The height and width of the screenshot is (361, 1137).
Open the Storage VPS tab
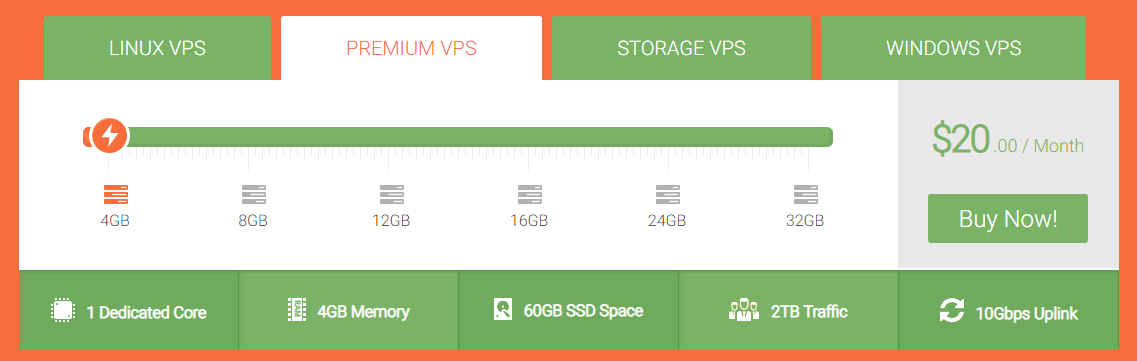tap(682, 48)
